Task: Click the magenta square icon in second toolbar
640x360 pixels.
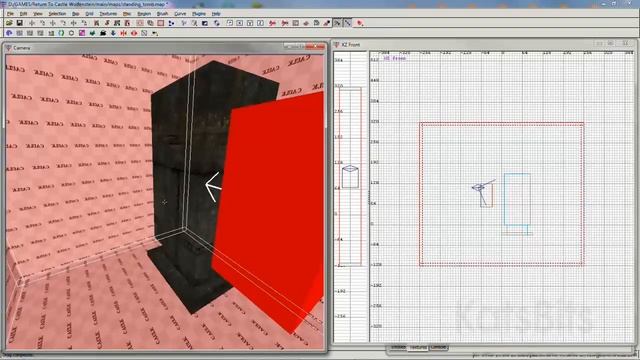Action: (82, 33)
